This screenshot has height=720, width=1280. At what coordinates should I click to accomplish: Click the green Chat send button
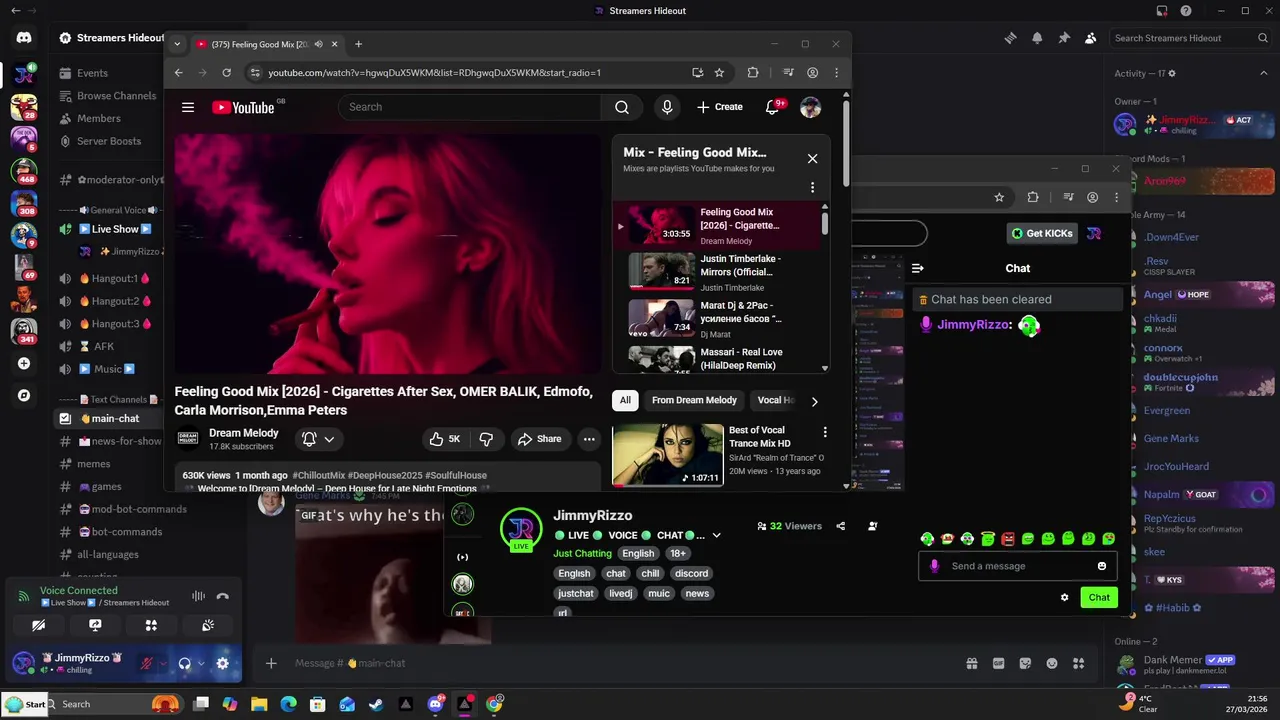coord(1099,598)
